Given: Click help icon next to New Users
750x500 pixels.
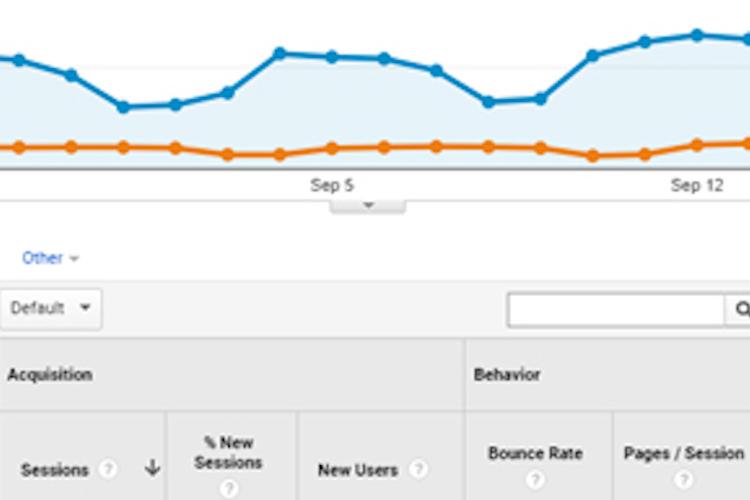Looking at the screenshot, I should click(x=418, y=469).
